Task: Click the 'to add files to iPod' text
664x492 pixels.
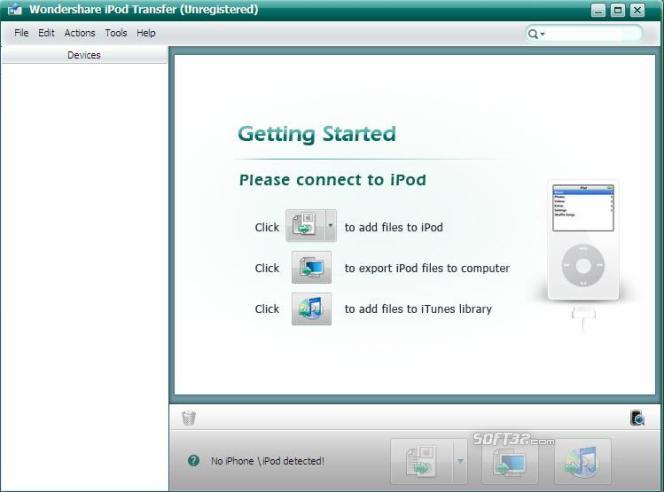Action: click(394, 227)
